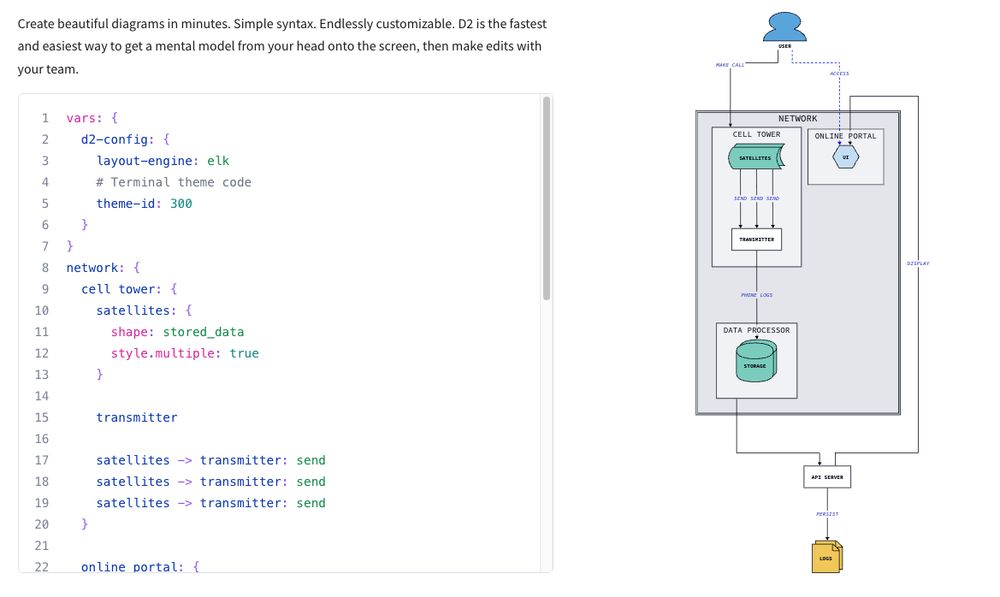1000x597 pixels.
Task: Click the "style.multiple: true" code line
Action: (185, 353)
